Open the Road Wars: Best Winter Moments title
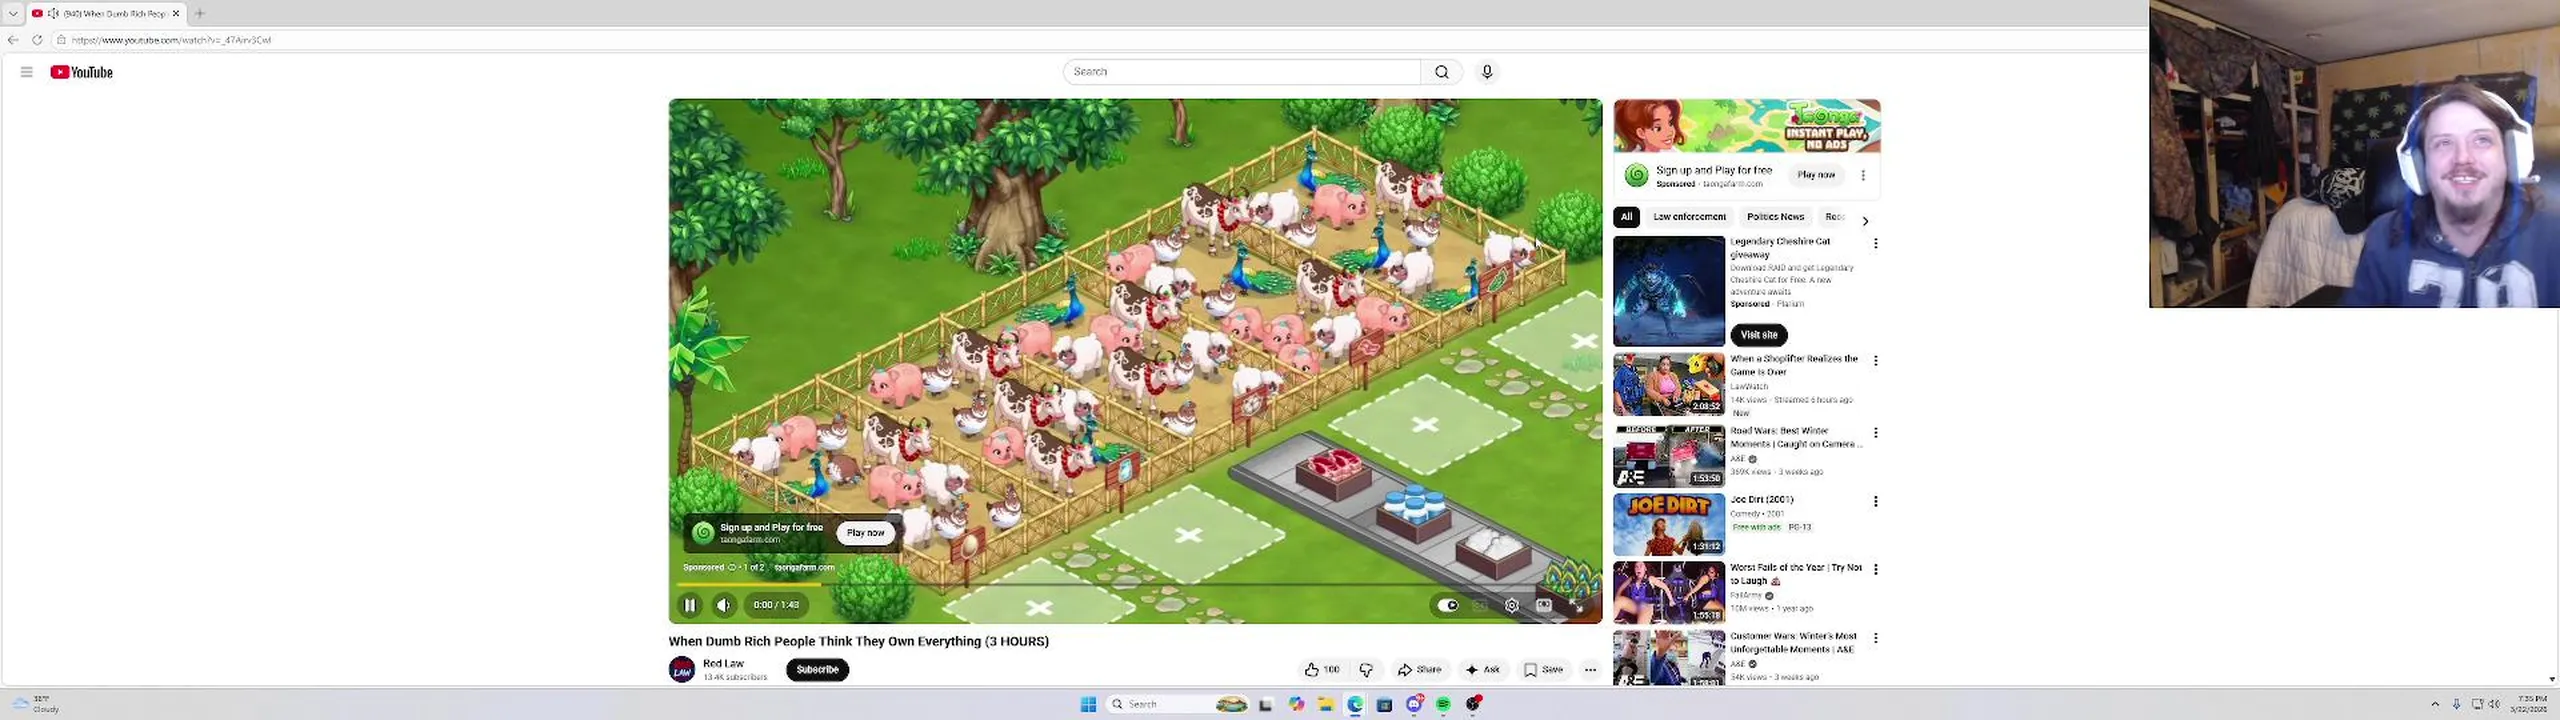The width and height of the screenshot is (2560, 720). coord(1796,437)
